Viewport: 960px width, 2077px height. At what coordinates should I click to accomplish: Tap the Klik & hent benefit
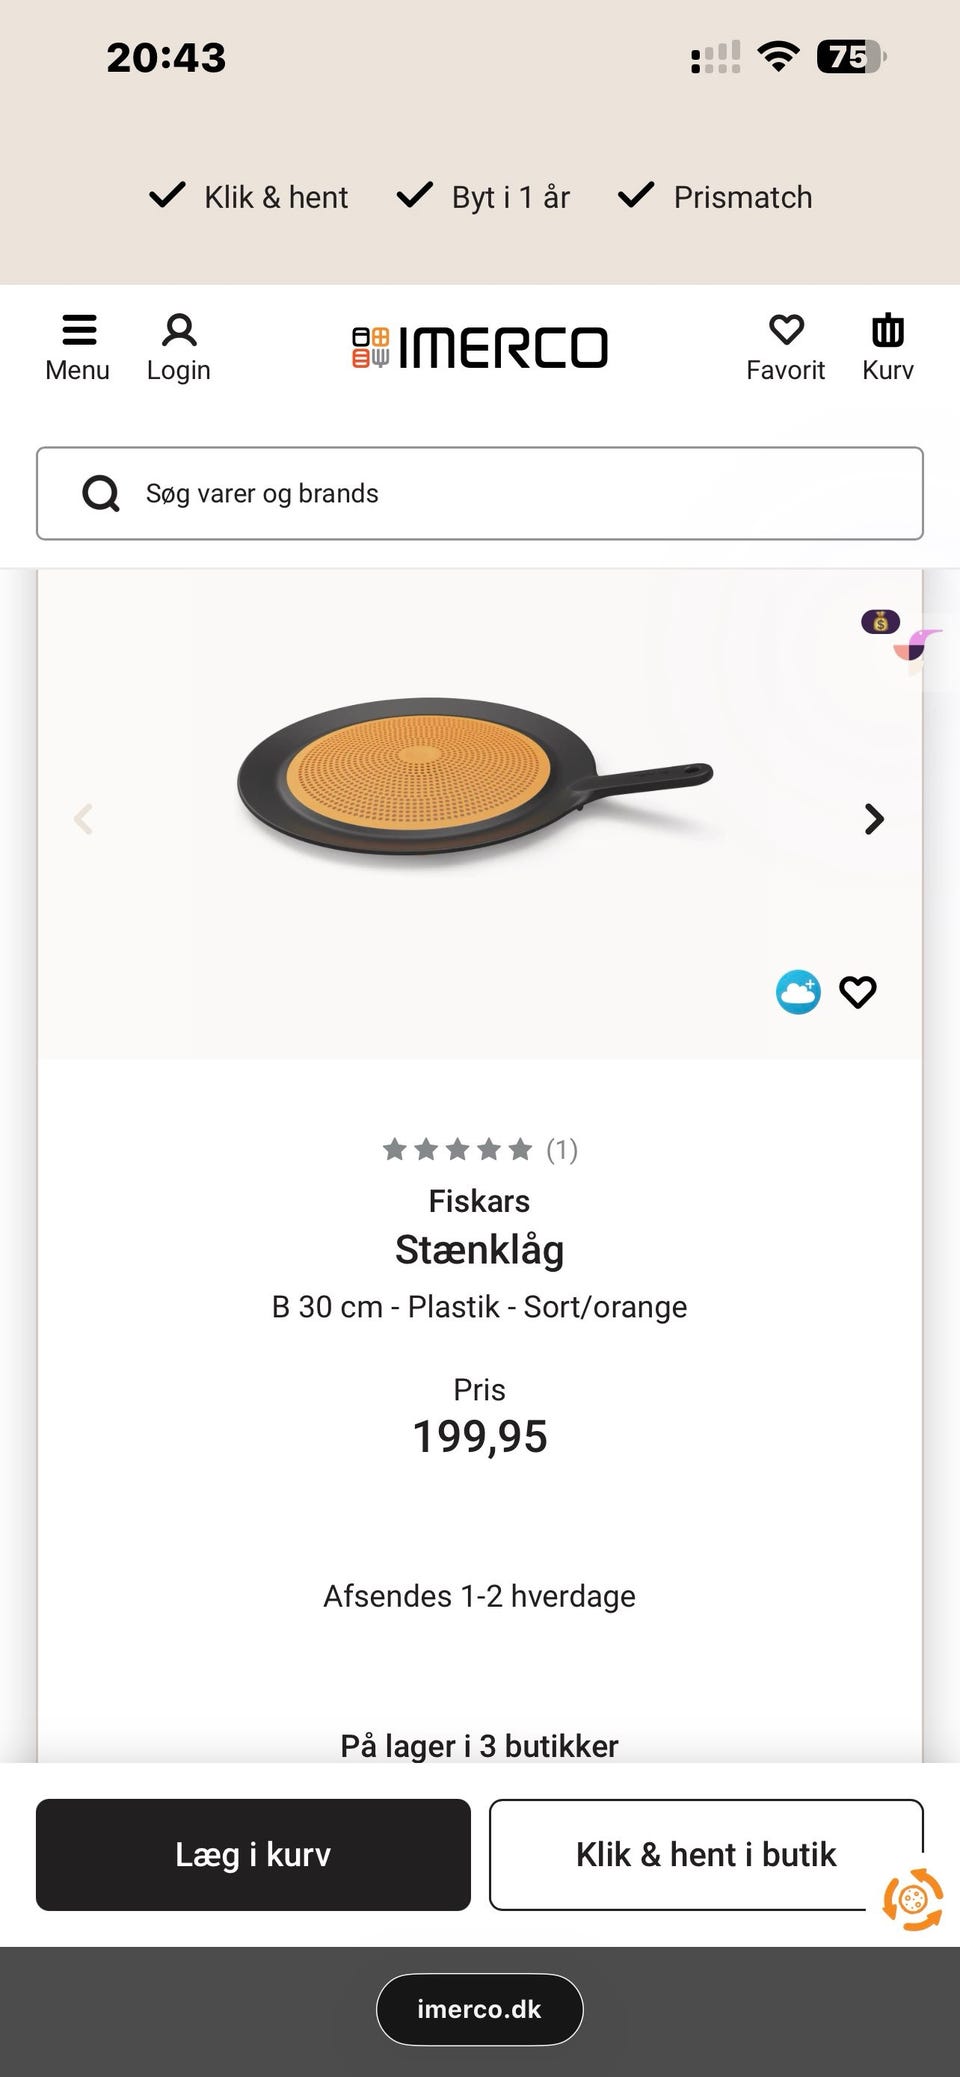click(249, 197)
